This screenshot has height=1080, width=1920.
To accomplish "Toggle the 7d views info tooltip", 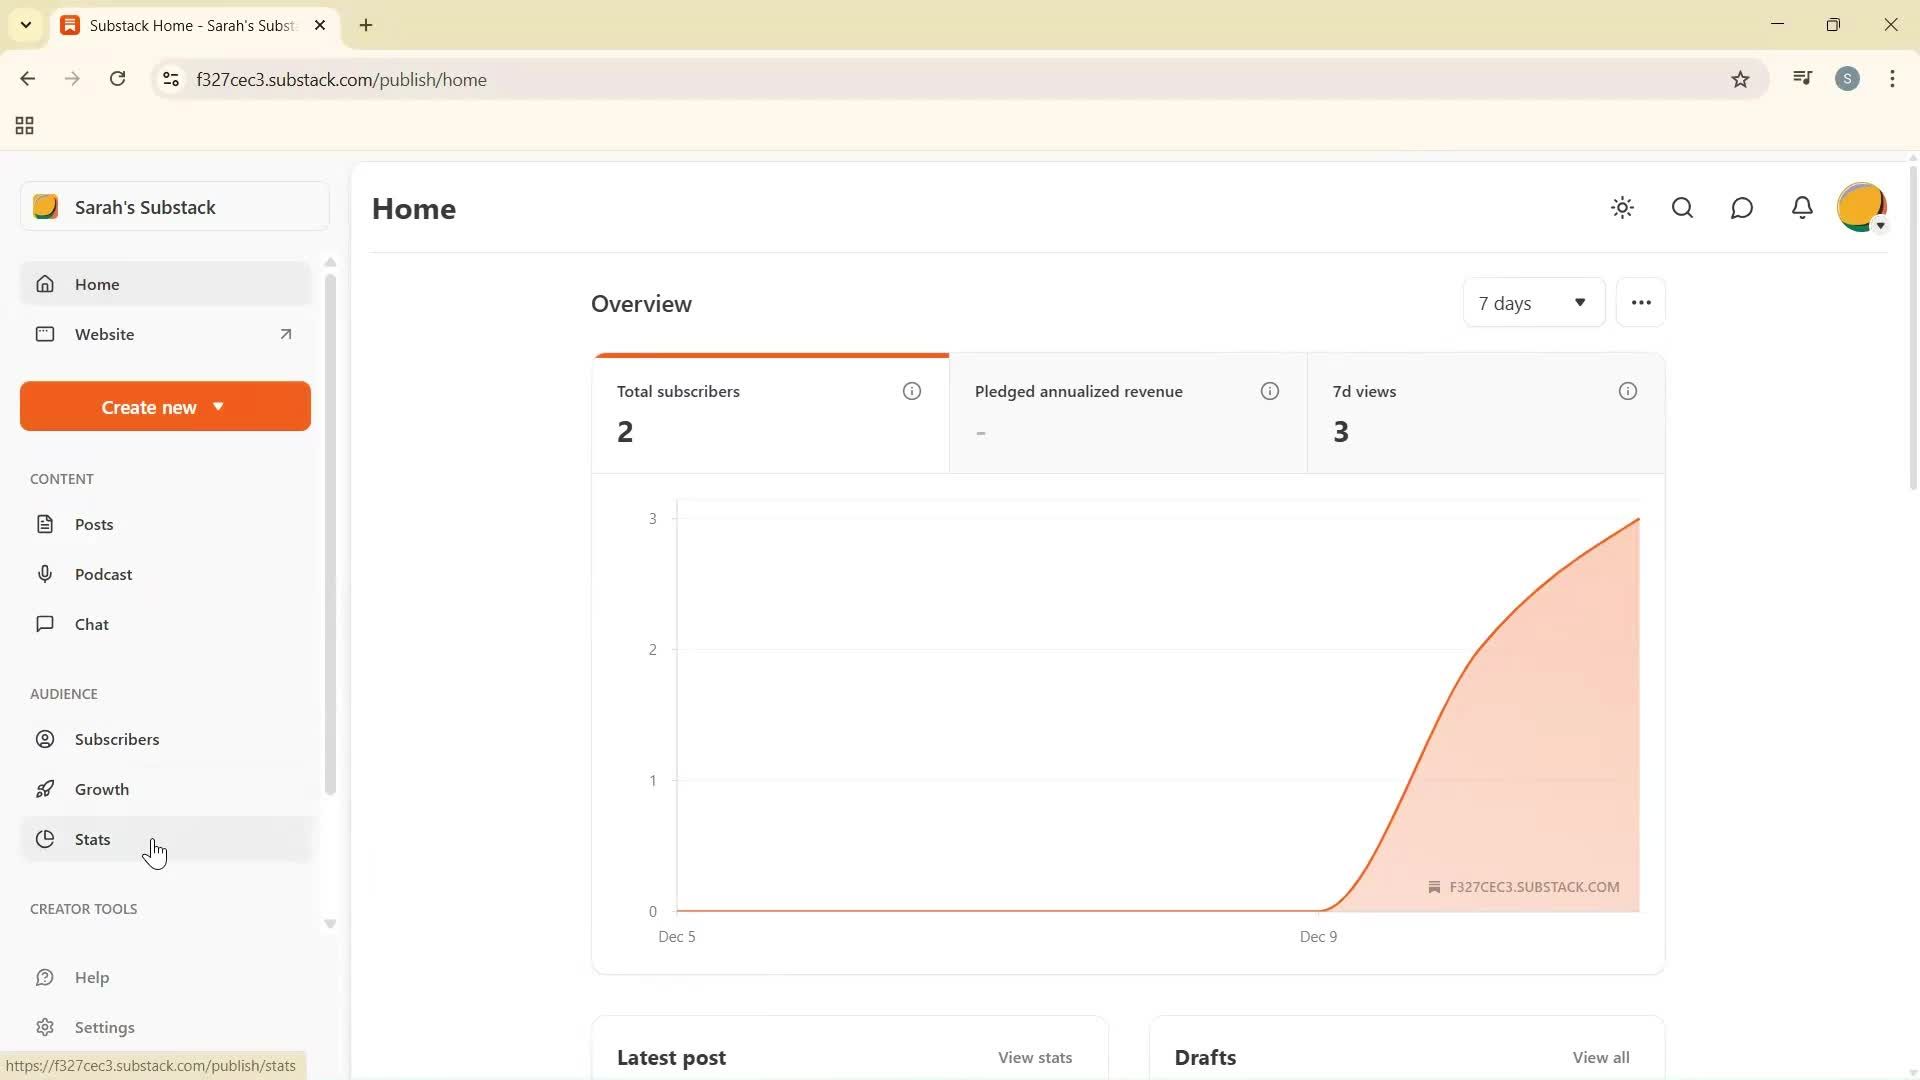I will pos(1627,391).
